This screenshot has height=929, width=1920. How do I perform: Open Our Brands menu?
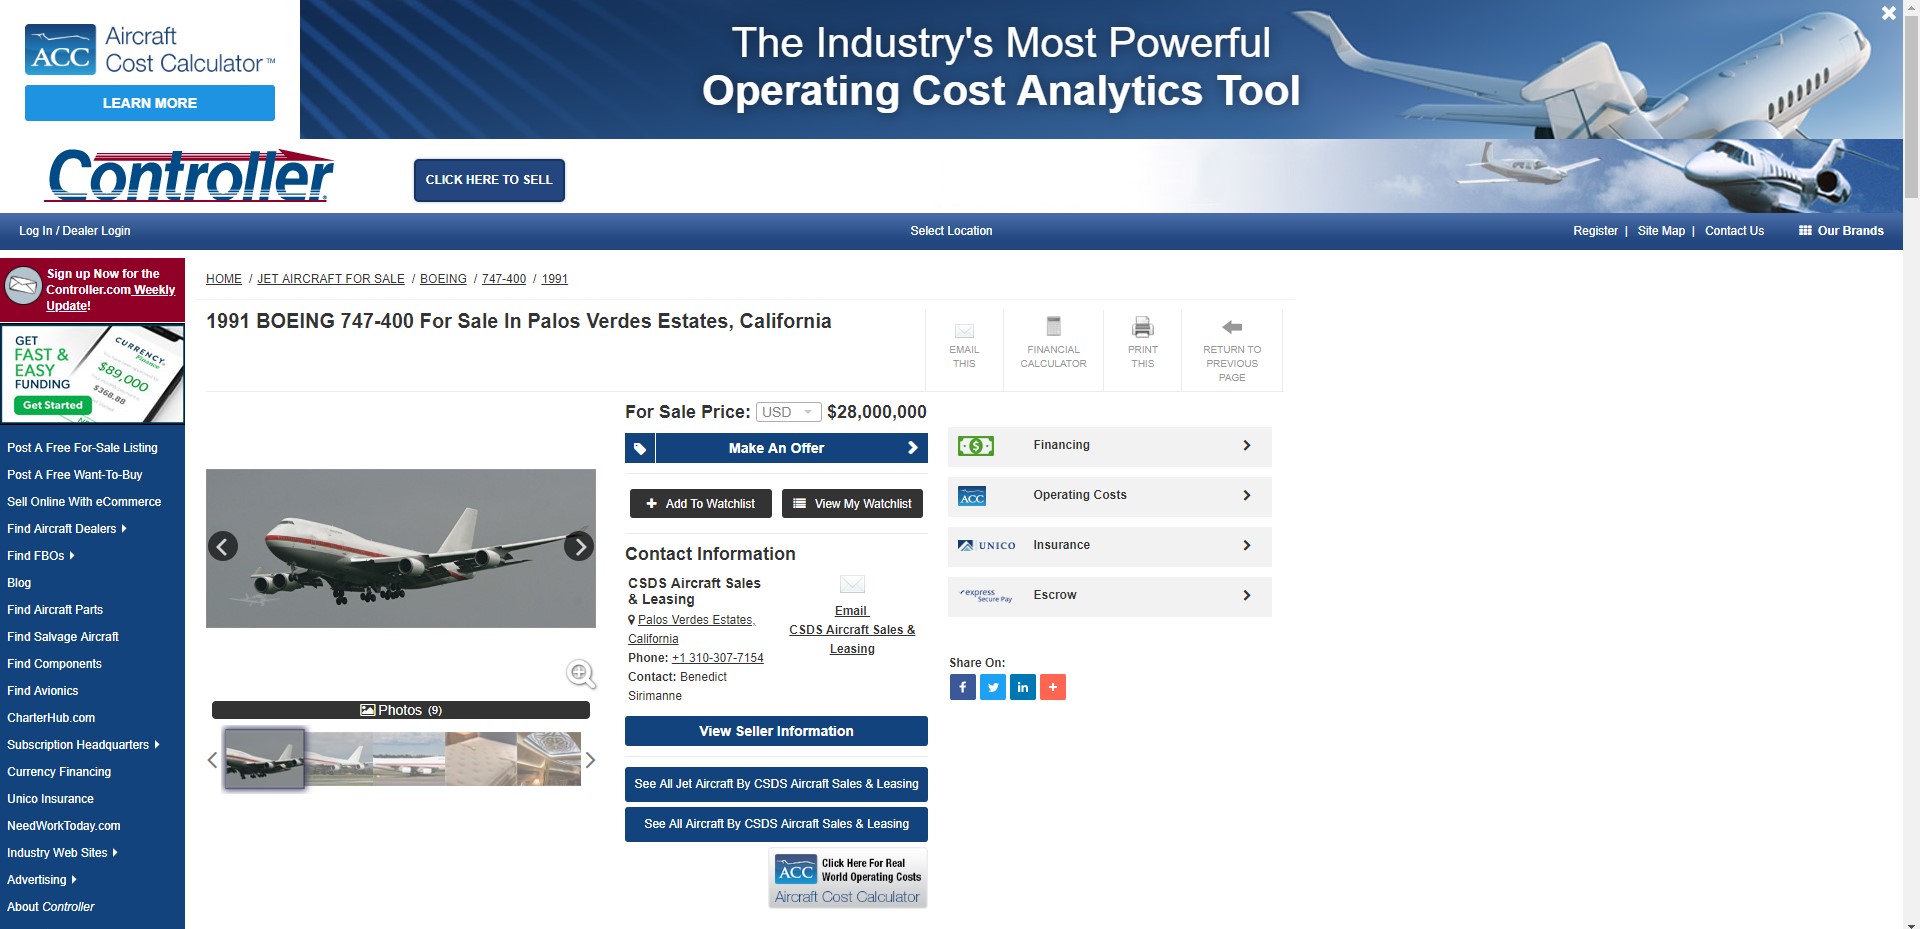(x=1841, y=231)
